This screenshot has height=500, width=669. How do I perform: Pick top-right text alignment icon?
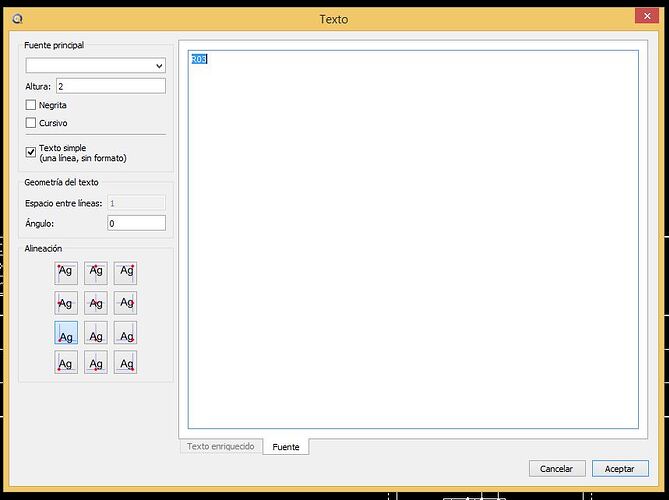click(x=125, y=272)
